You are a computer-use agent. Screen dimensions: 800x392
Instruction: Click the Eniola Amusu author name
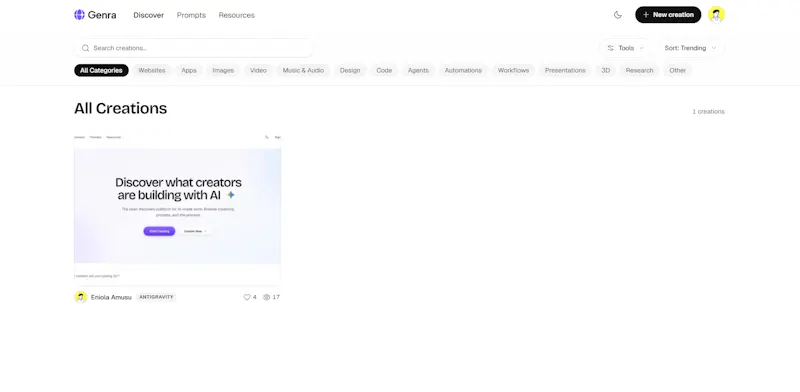[111, 297]
